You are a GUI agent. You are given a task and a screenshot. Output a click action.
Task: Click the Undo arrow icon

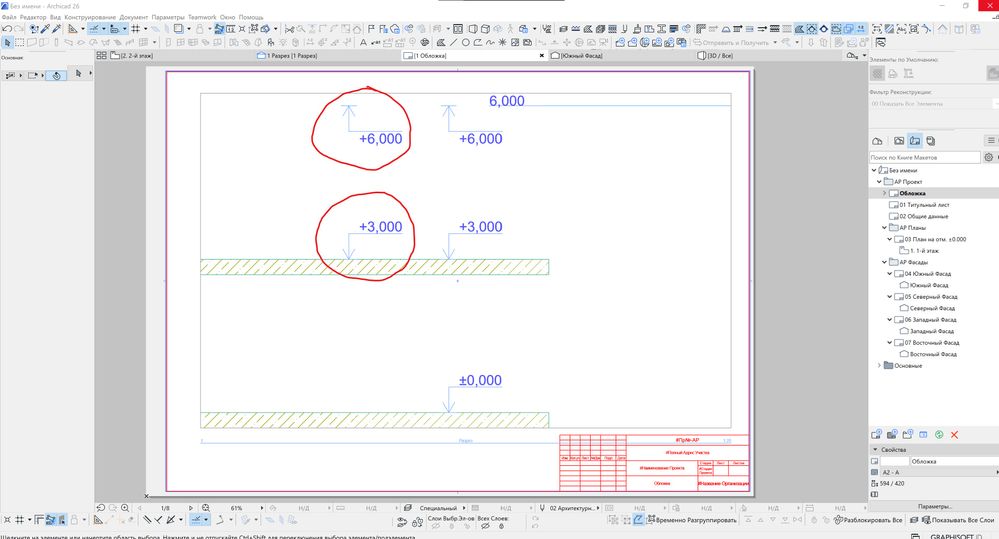coord(6,29)
